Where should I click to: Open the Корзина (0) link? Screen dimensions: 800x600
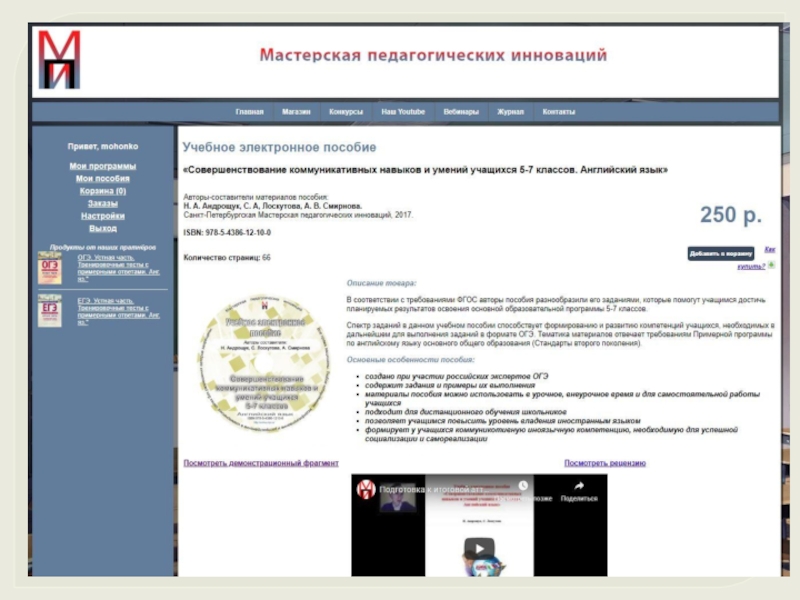point(103,191)
